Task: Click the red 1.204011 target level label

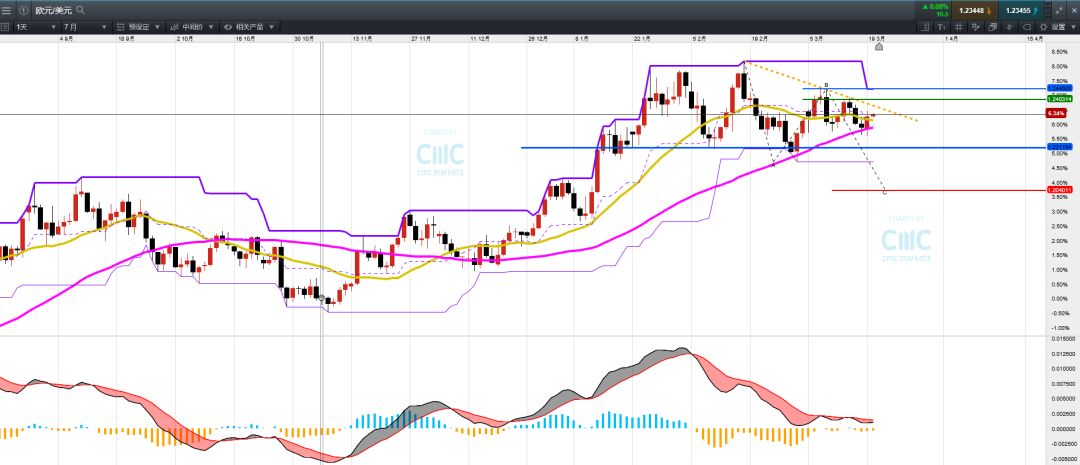Action: (1059, 190)
